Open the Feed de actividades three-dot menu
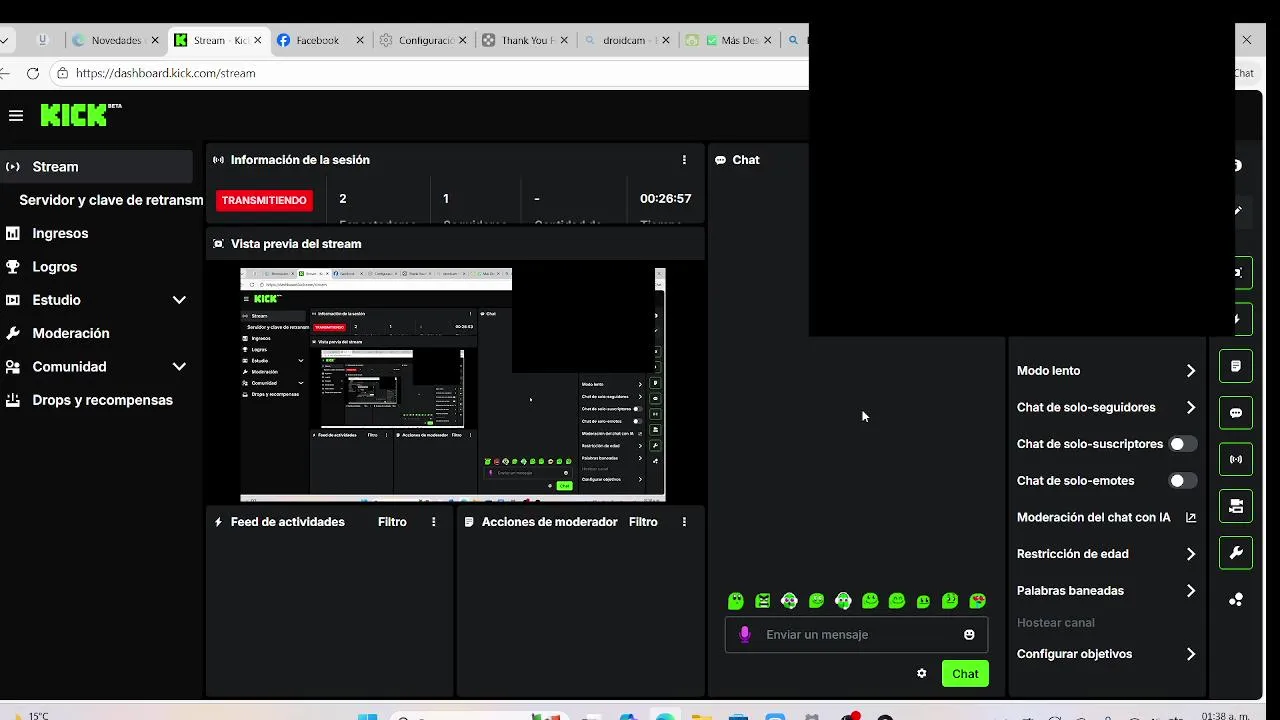This screenshot has height=720, width=1280. coord(433,522)
